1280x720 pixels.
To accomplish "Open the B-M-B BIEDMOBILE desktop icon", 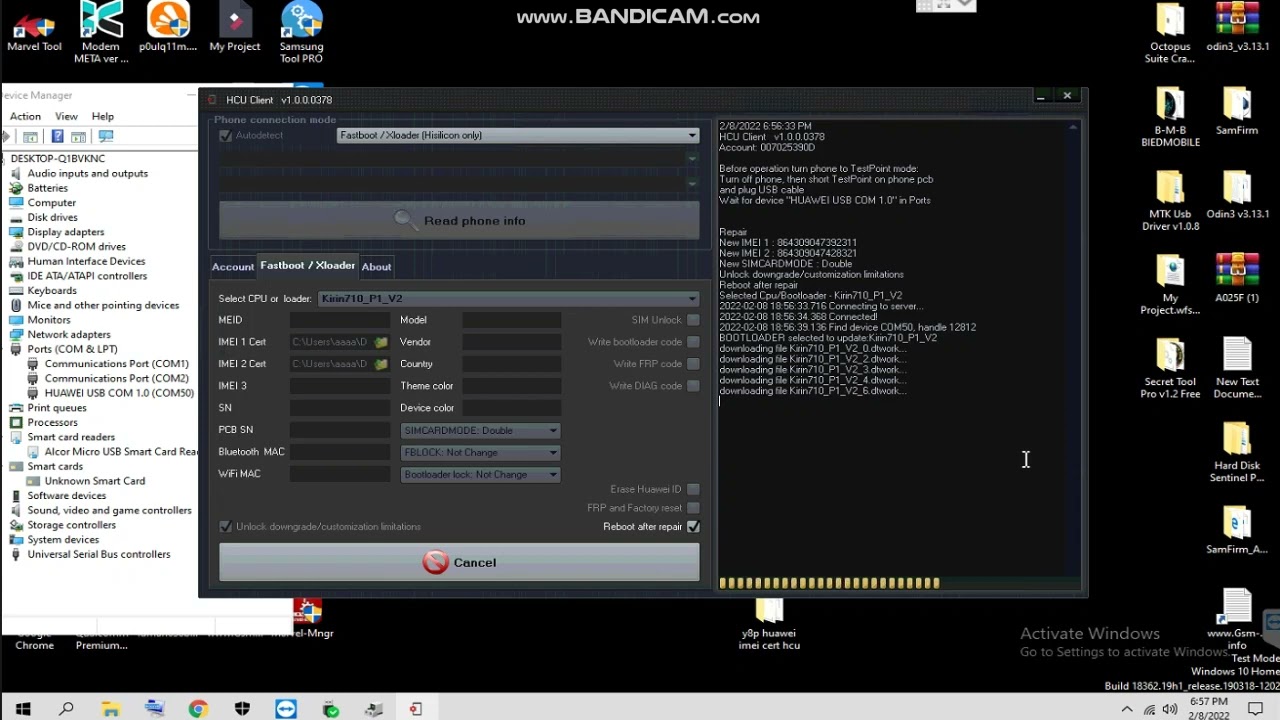I will pyautogui.click(x=1170, y=117).
